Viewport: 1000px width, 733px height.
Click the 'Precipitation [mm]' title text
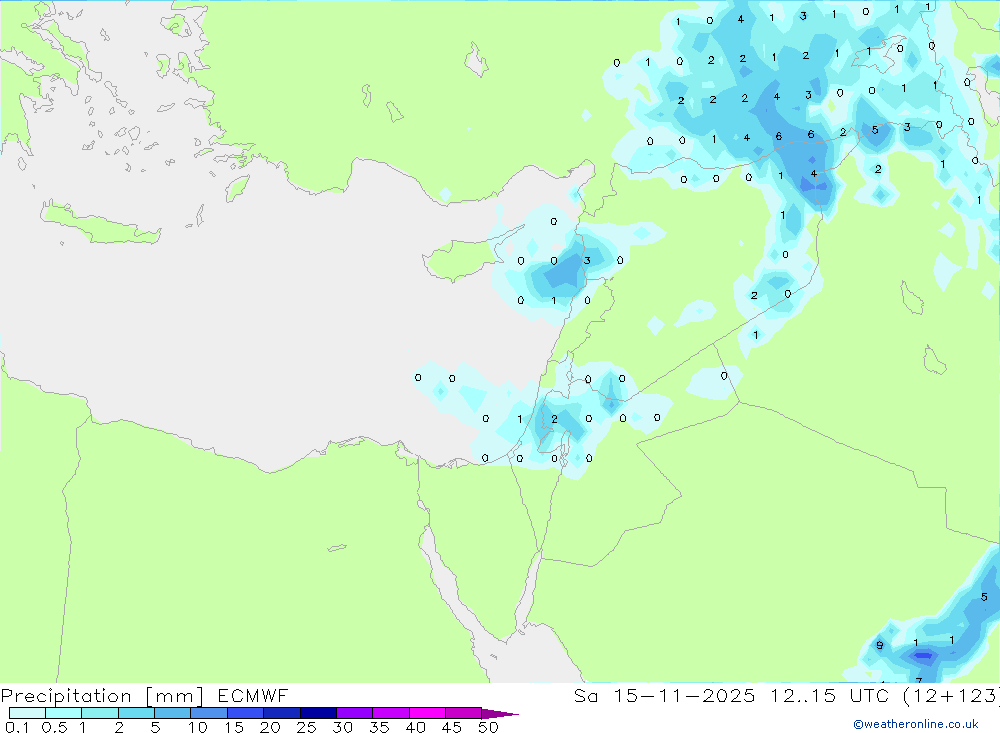pyautogui.click(x=102, y=696)
